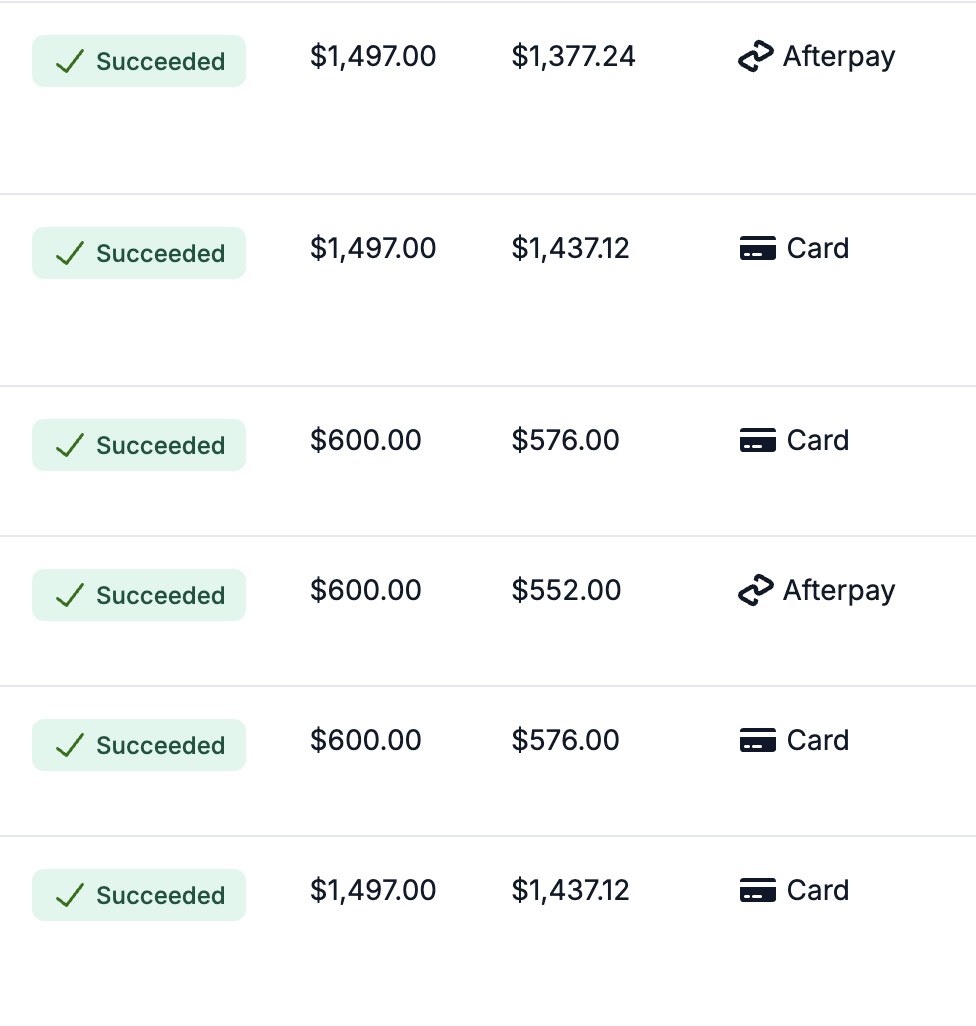The width and height of the screenshot is (976, 1026).
Task: Click Card icon in the last payment row
Action: pyautogui.click(x=758, y=891)
